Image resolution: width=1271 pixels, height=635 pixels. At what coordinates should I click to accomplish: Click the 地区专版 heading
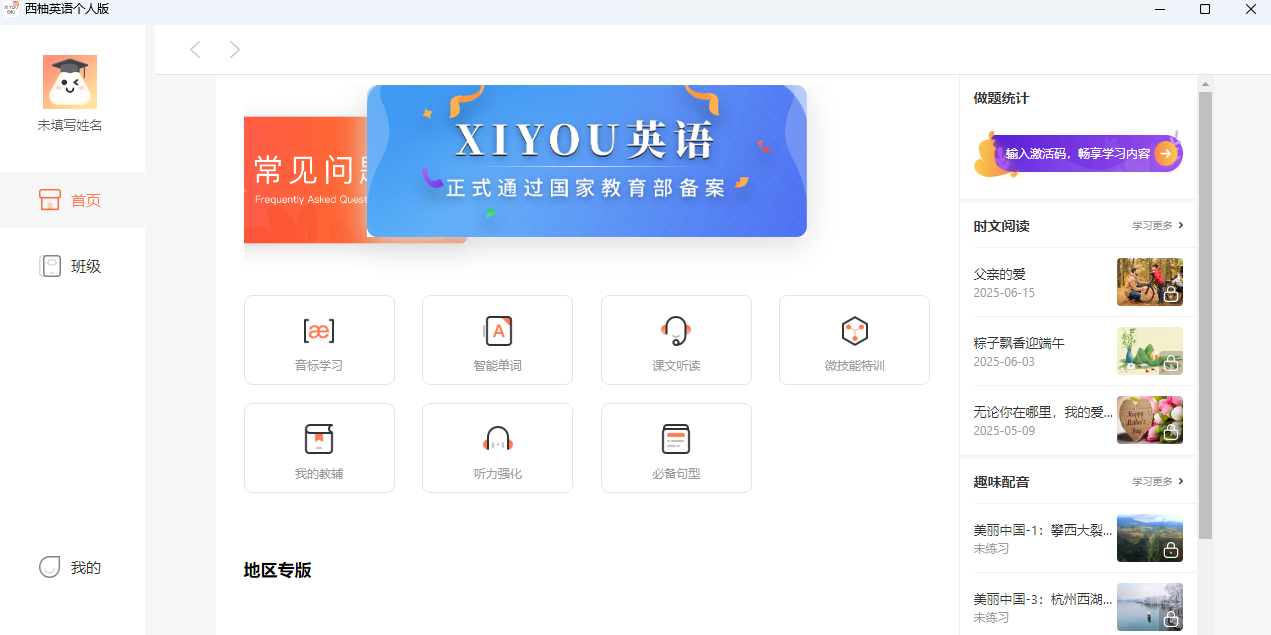click(278, 571)
